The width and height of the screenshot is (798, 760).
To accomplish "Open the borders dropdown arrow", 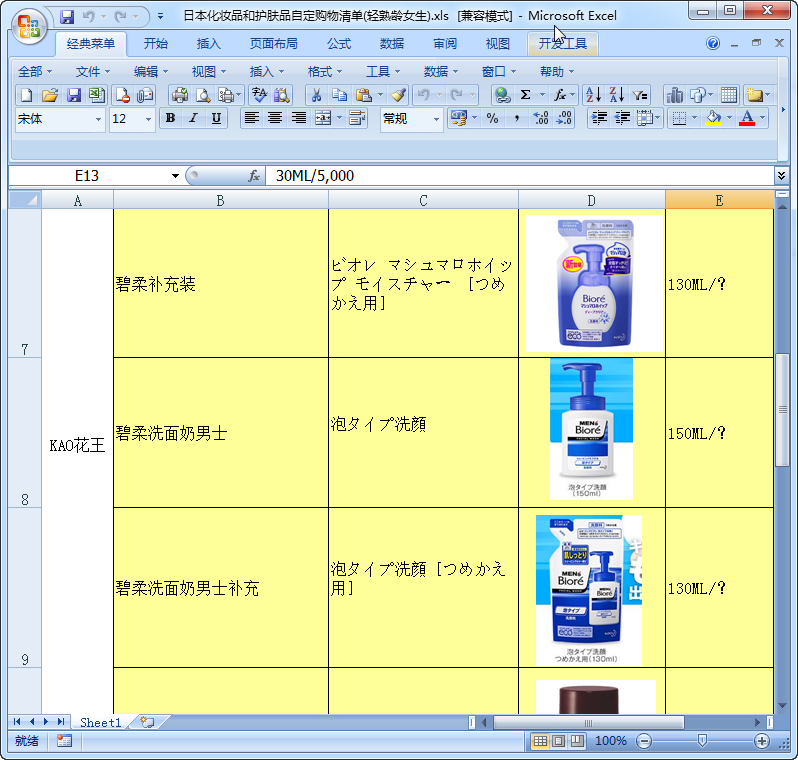I will click(x=694, y=119).
